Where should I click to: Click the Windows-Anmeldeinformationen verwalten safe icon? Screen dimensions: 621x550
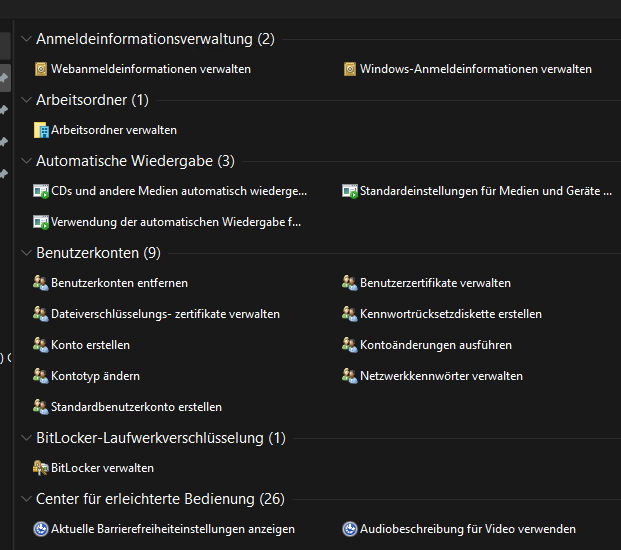[350, 69]
